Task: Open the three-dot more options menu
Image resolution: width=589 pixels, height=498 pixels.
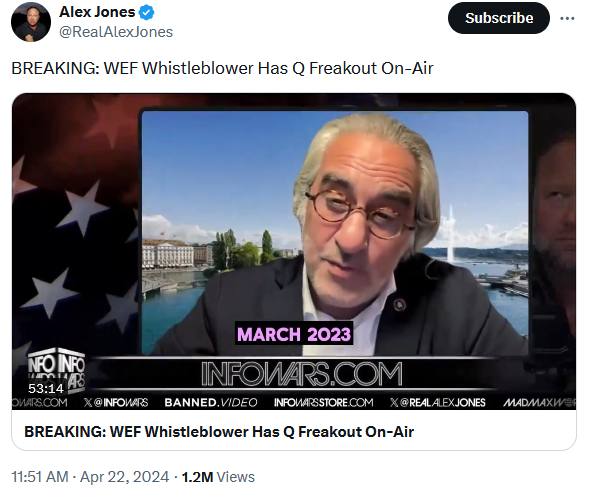Action: coord(567,18)
